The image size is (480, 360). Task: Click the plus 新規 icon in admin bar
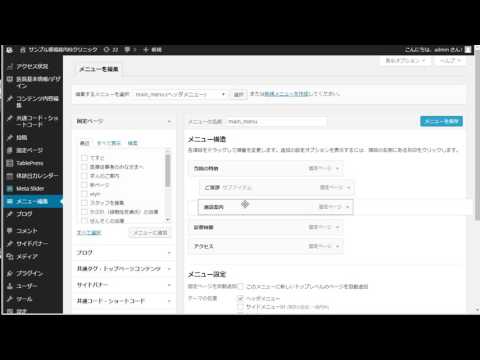pyautogui.click(x=146, y=50)
